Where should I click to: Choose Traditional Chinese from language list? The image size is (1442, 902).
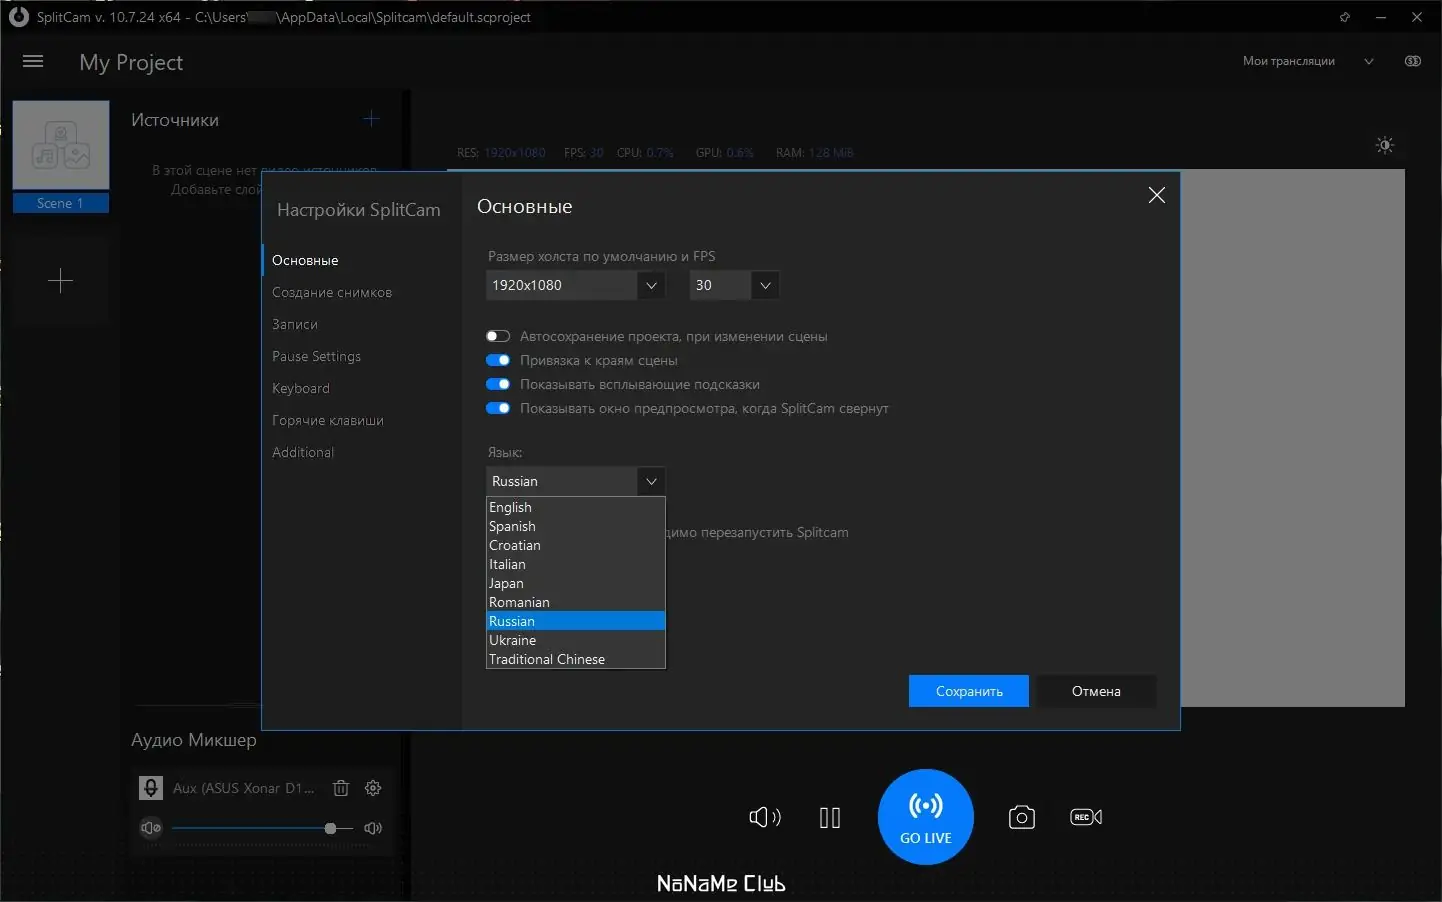pos(576,659)
